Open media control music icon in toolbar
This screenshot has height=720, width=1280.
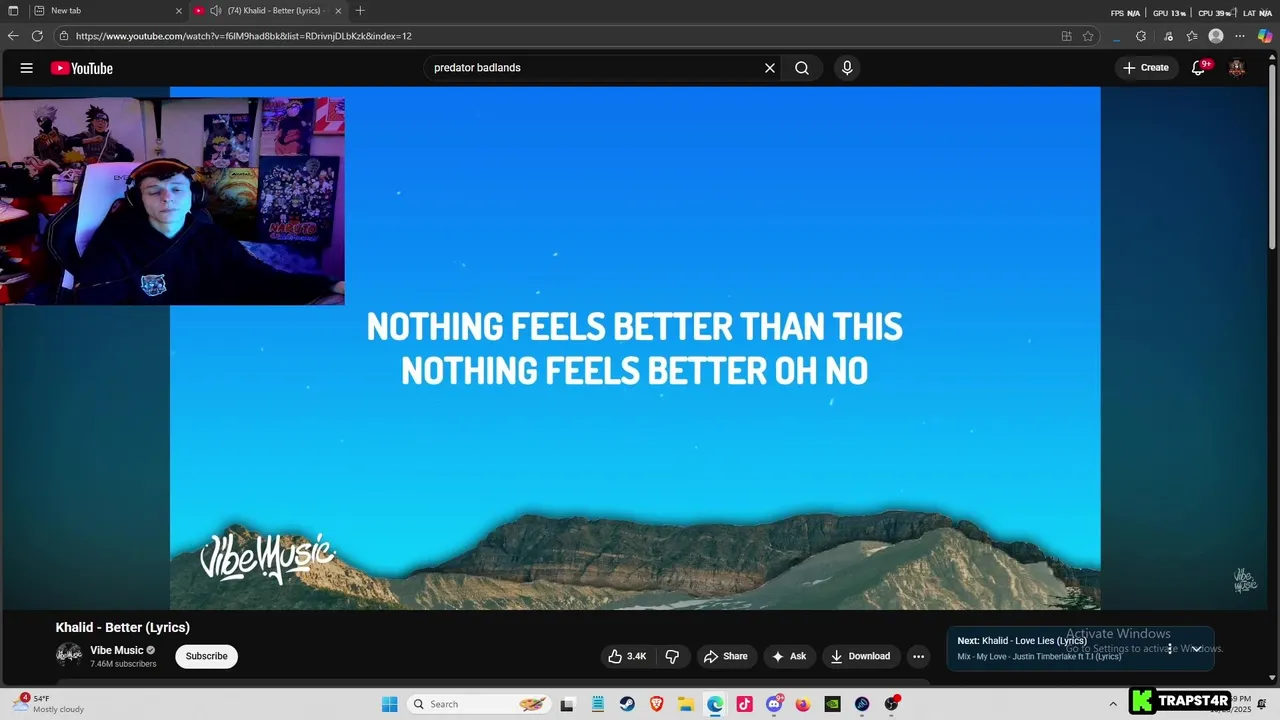point(1168,36)
